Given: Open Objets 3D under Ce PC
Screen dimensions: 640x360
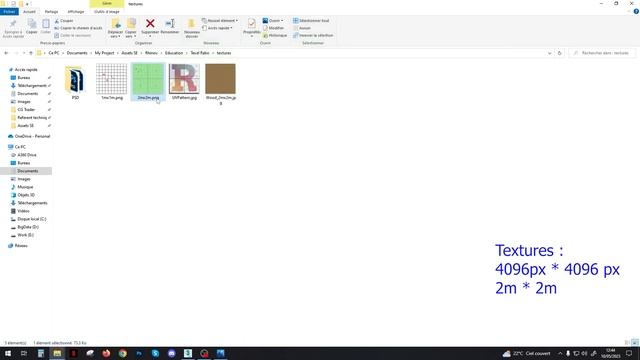Looking at the screenshot, I should (x=26, y=195).
